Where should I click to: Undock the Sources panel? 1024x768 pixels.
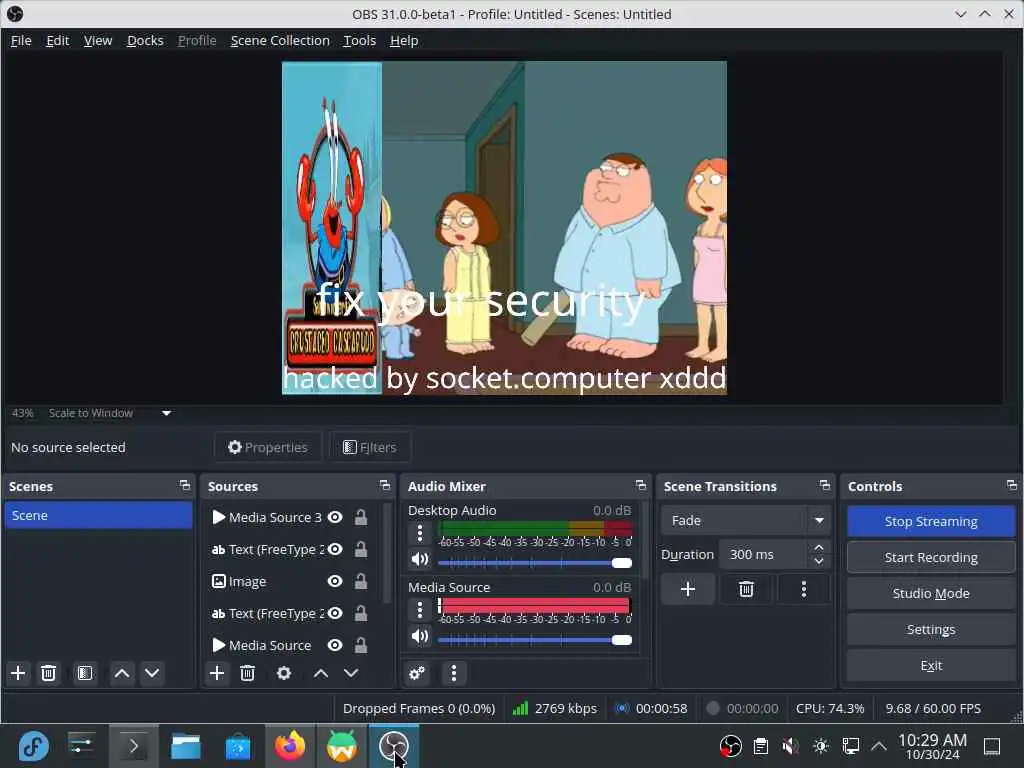click(385, 485)
